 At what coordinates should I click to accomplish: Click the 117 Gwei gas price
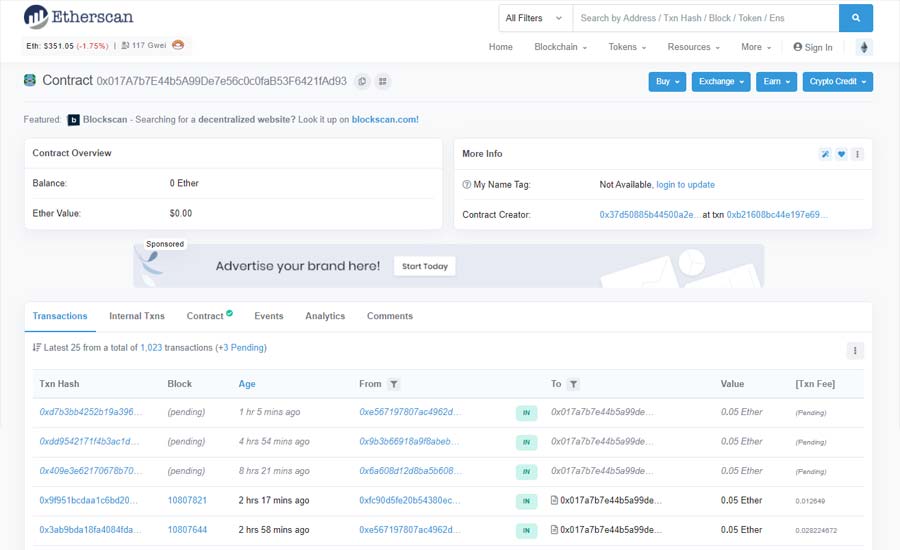(x=149, y=45)
